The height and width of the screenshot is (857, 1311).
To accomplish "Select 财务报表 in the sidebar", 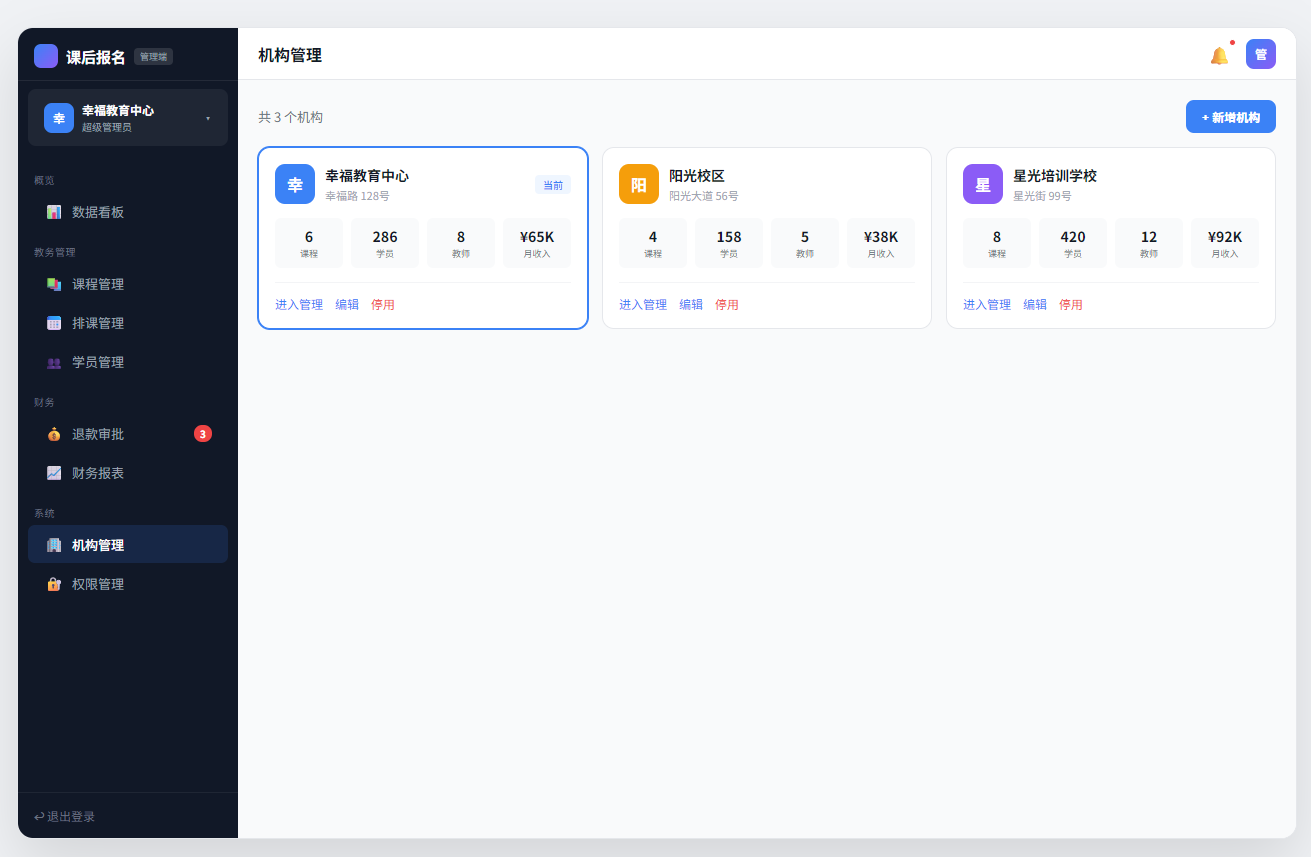I will 128,473.
